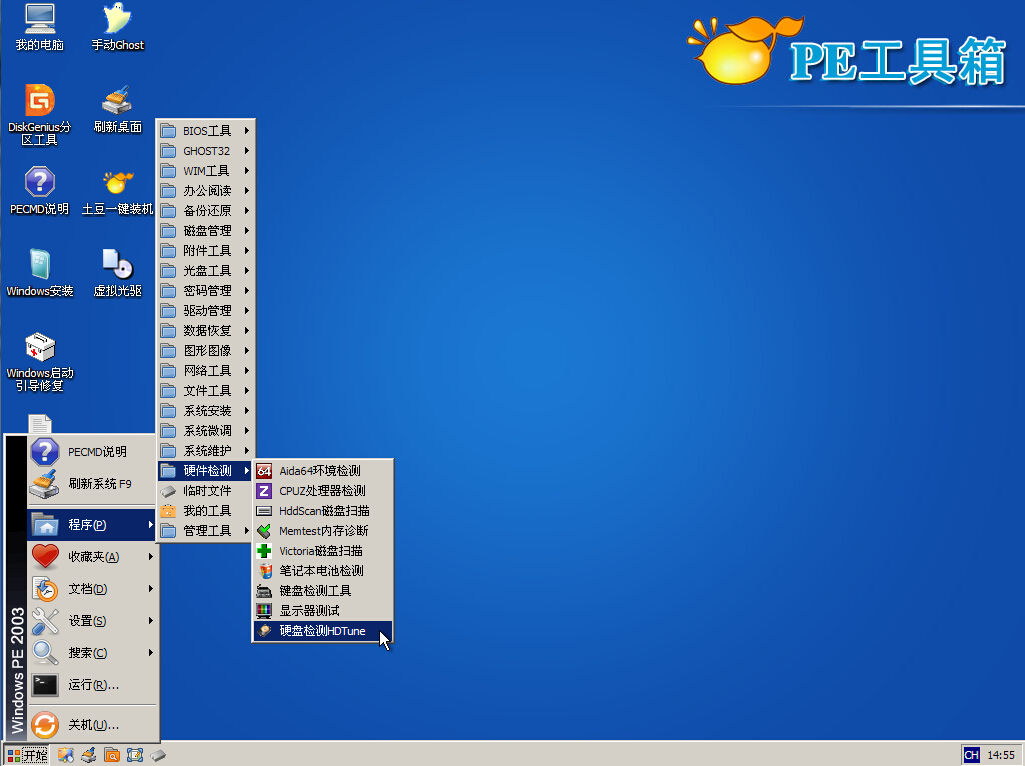
Task: Click the brush quick launch taskbar icon
Action: click(89, 756)
